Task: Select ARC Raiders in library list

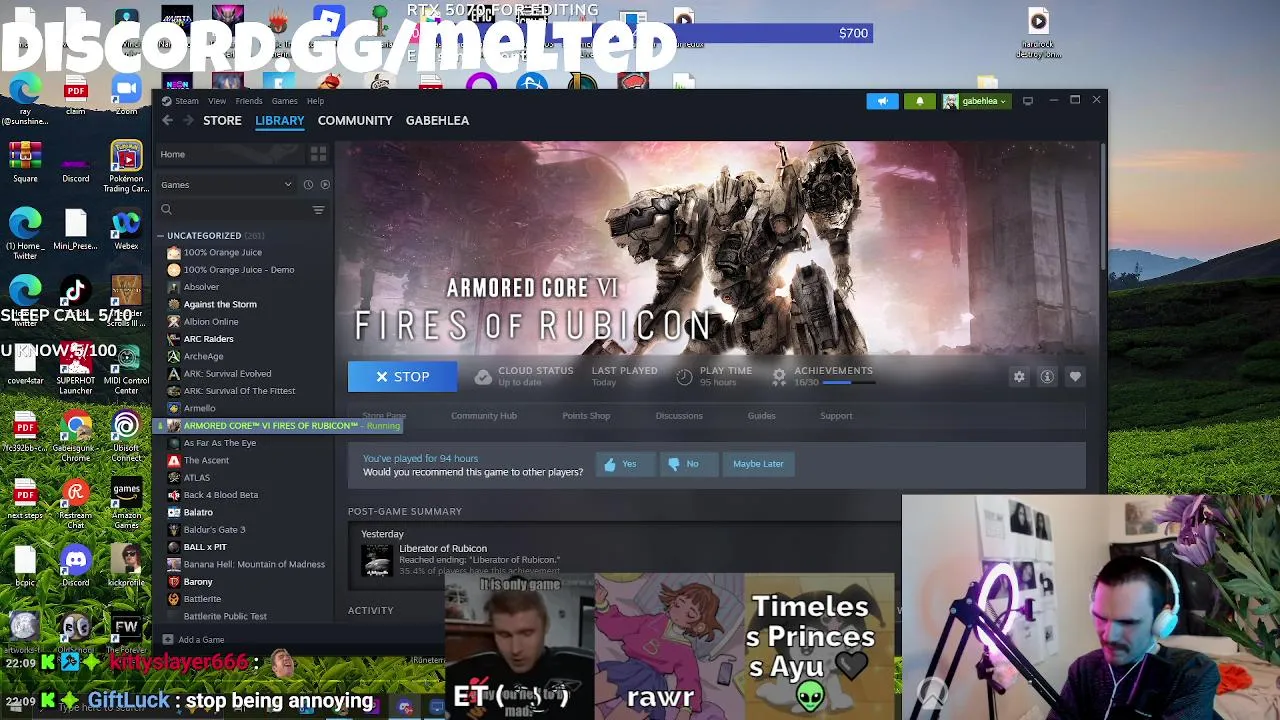Action: 208,339
